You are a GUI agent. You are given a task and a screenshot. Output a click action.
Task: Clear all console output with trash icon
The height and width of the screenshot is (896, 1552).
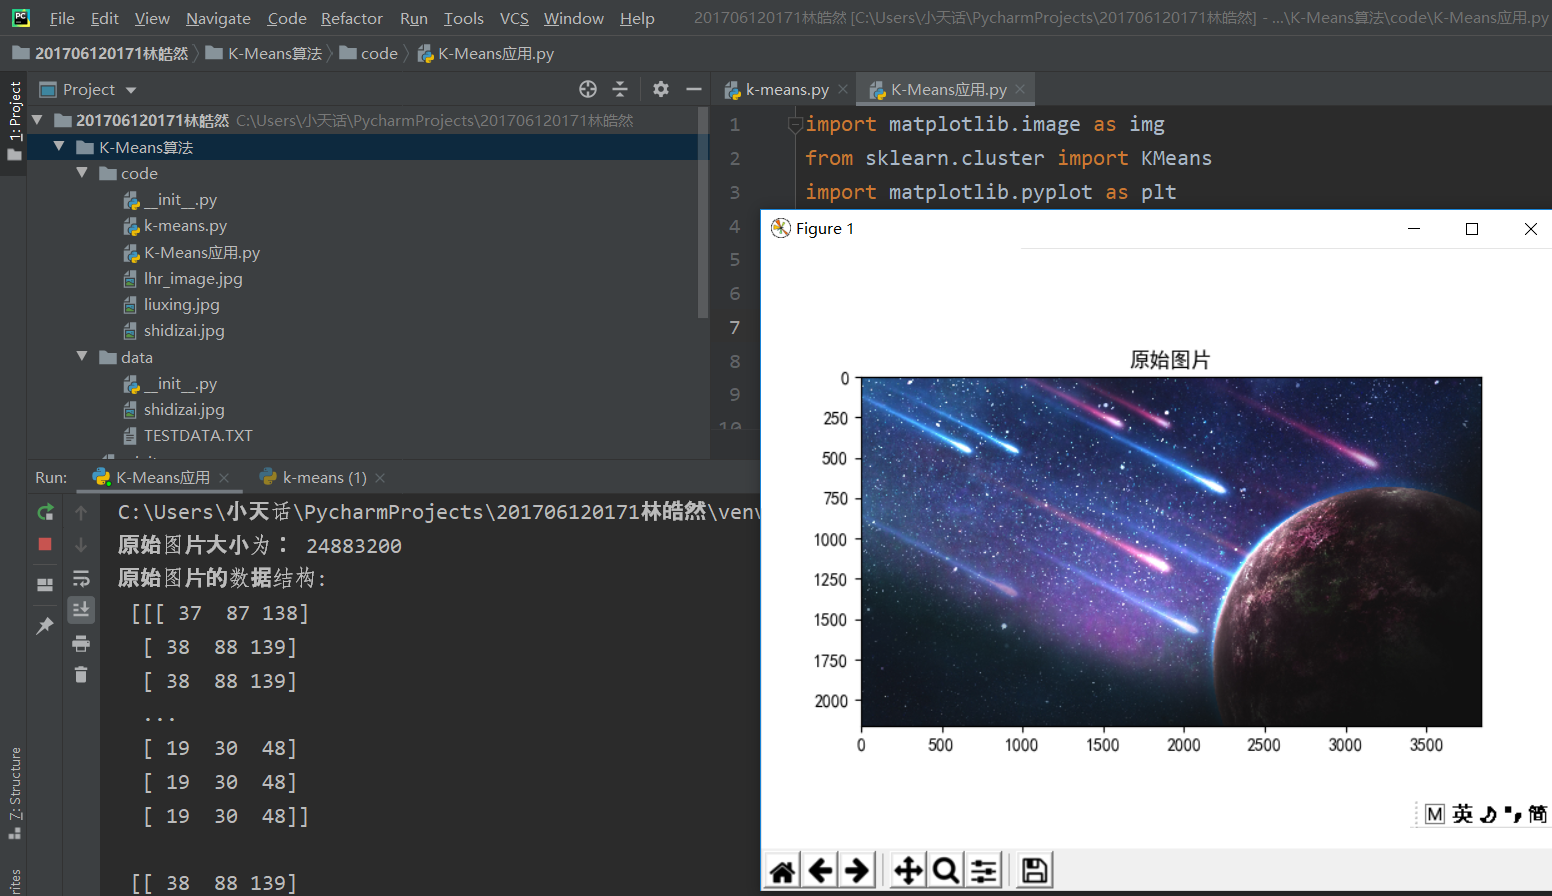click(81, 675)
